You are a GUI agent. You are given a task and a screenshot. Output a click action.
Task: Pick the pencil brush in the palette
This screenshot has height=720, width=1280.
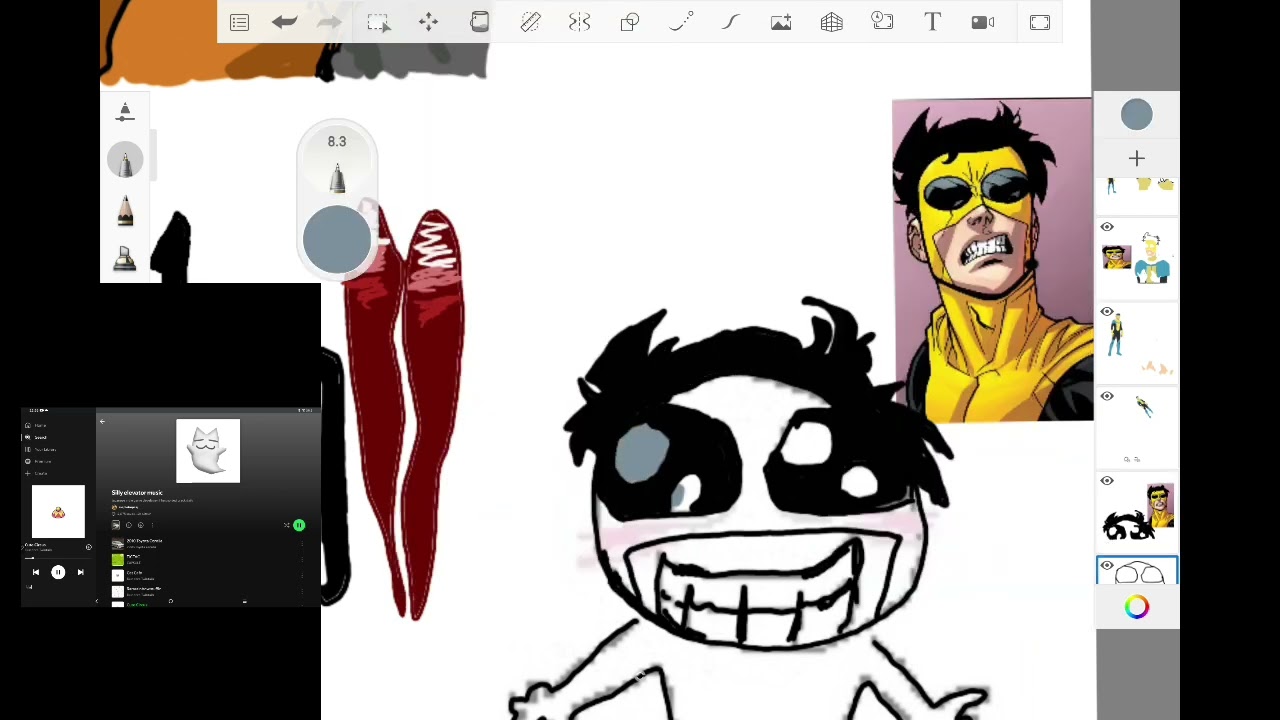(x=125, y=211)
